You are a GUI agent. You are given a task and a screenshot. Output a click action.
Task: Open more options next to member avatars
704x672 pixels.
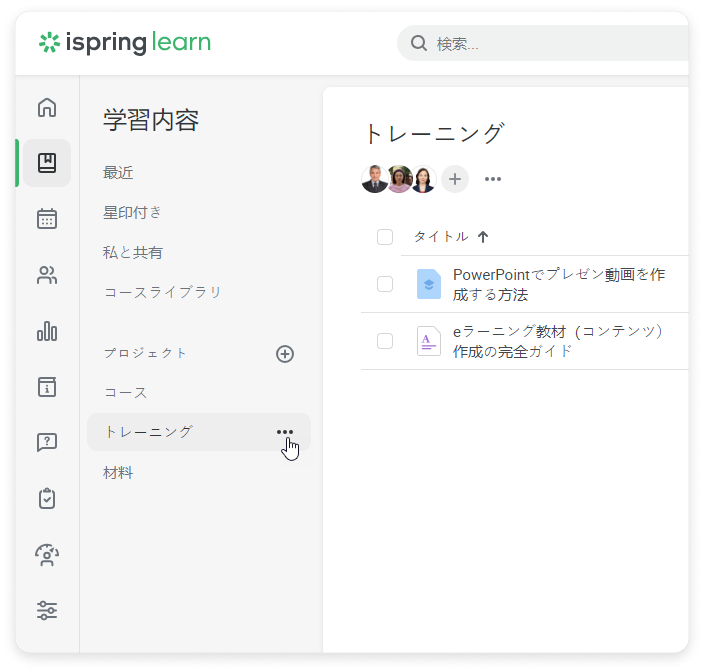click(x=493, y=179)
